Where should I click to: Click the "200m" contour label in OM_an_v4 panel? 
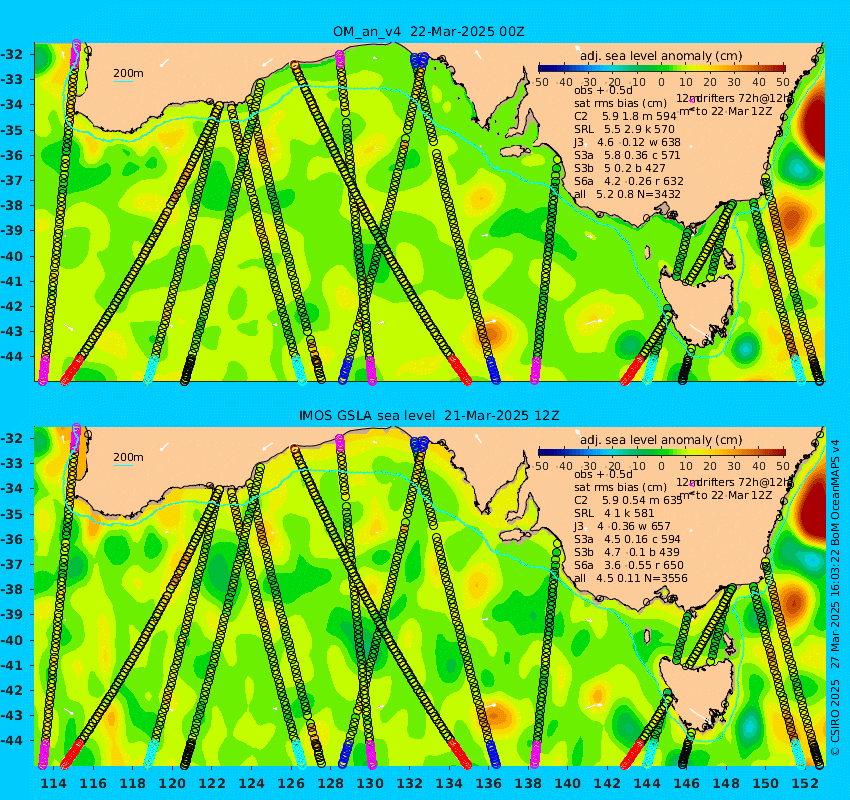coord(128,73)
